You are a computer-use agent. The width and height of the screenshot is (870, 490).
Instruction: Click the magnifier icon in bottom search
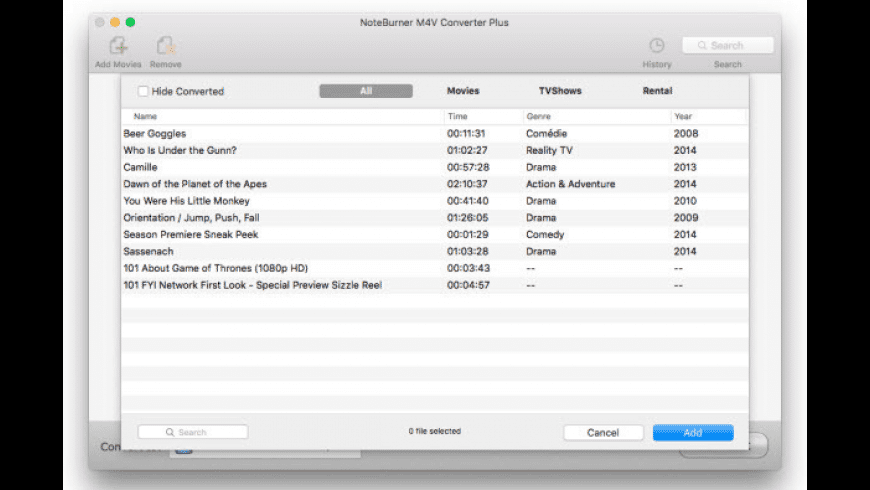(x=170, y=432)
